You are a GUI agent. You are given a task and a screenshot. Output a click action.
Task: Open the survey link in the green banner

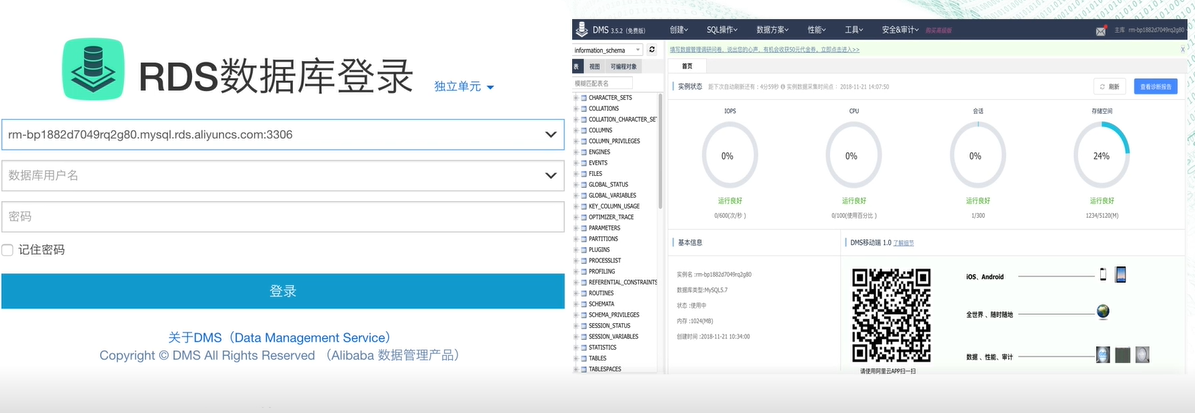[x=764, y=50]
